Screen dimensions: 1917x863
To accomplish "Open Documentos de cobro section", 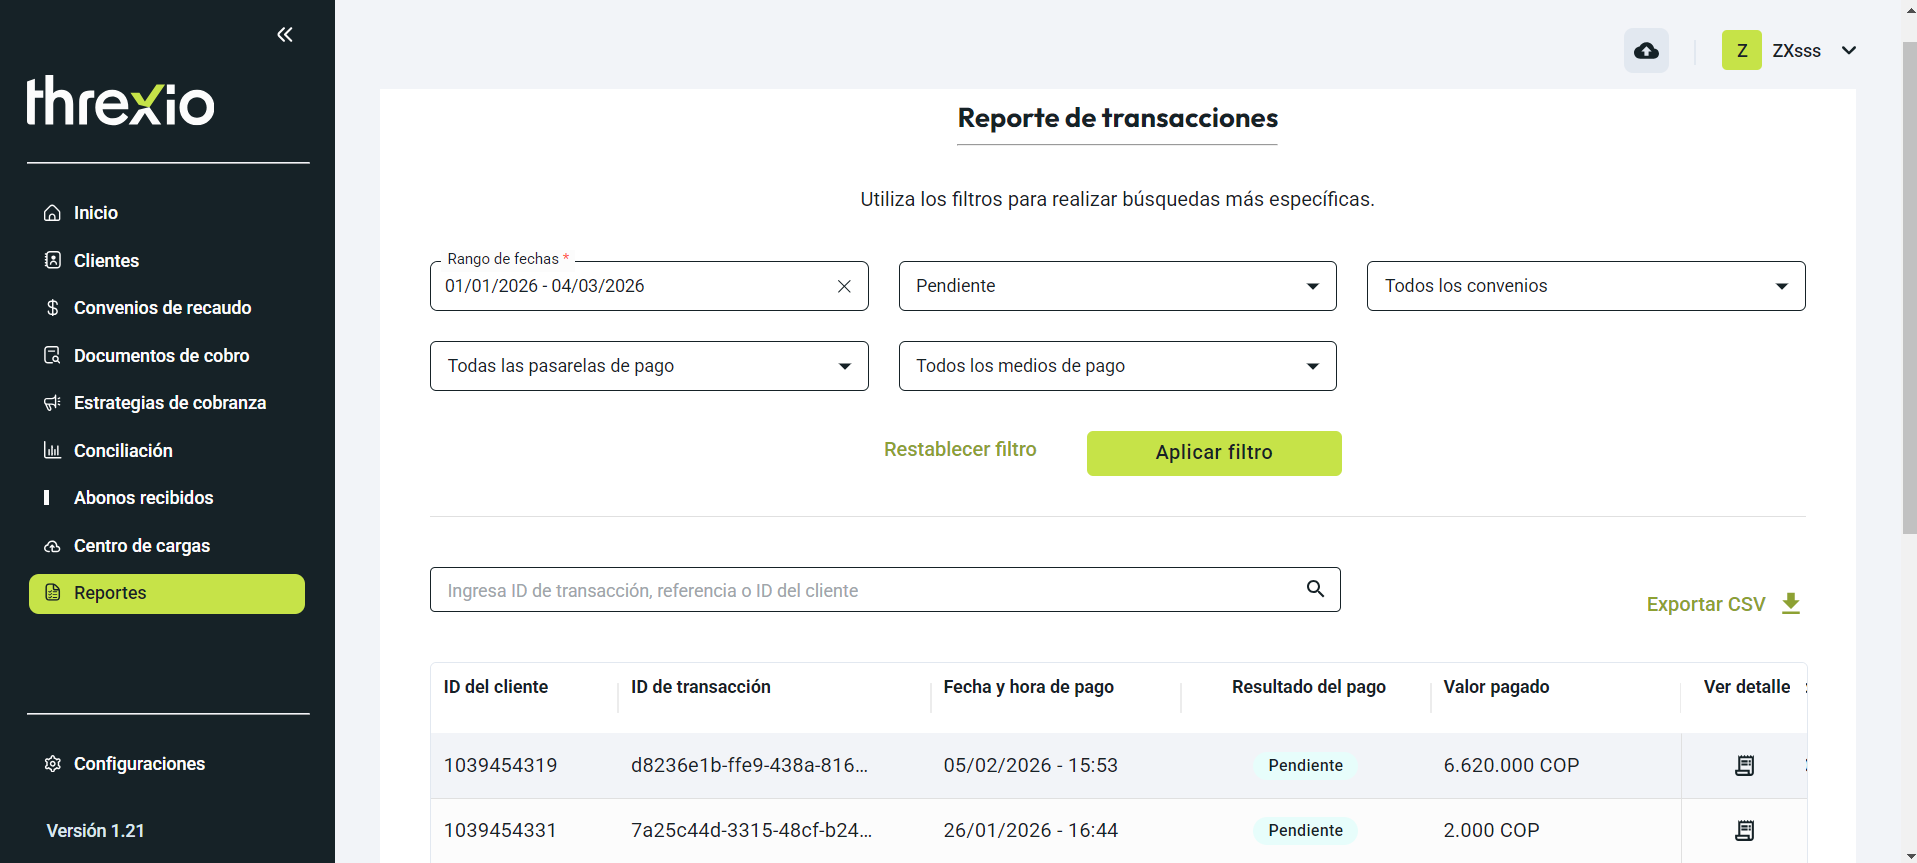I will coord(161,356).
